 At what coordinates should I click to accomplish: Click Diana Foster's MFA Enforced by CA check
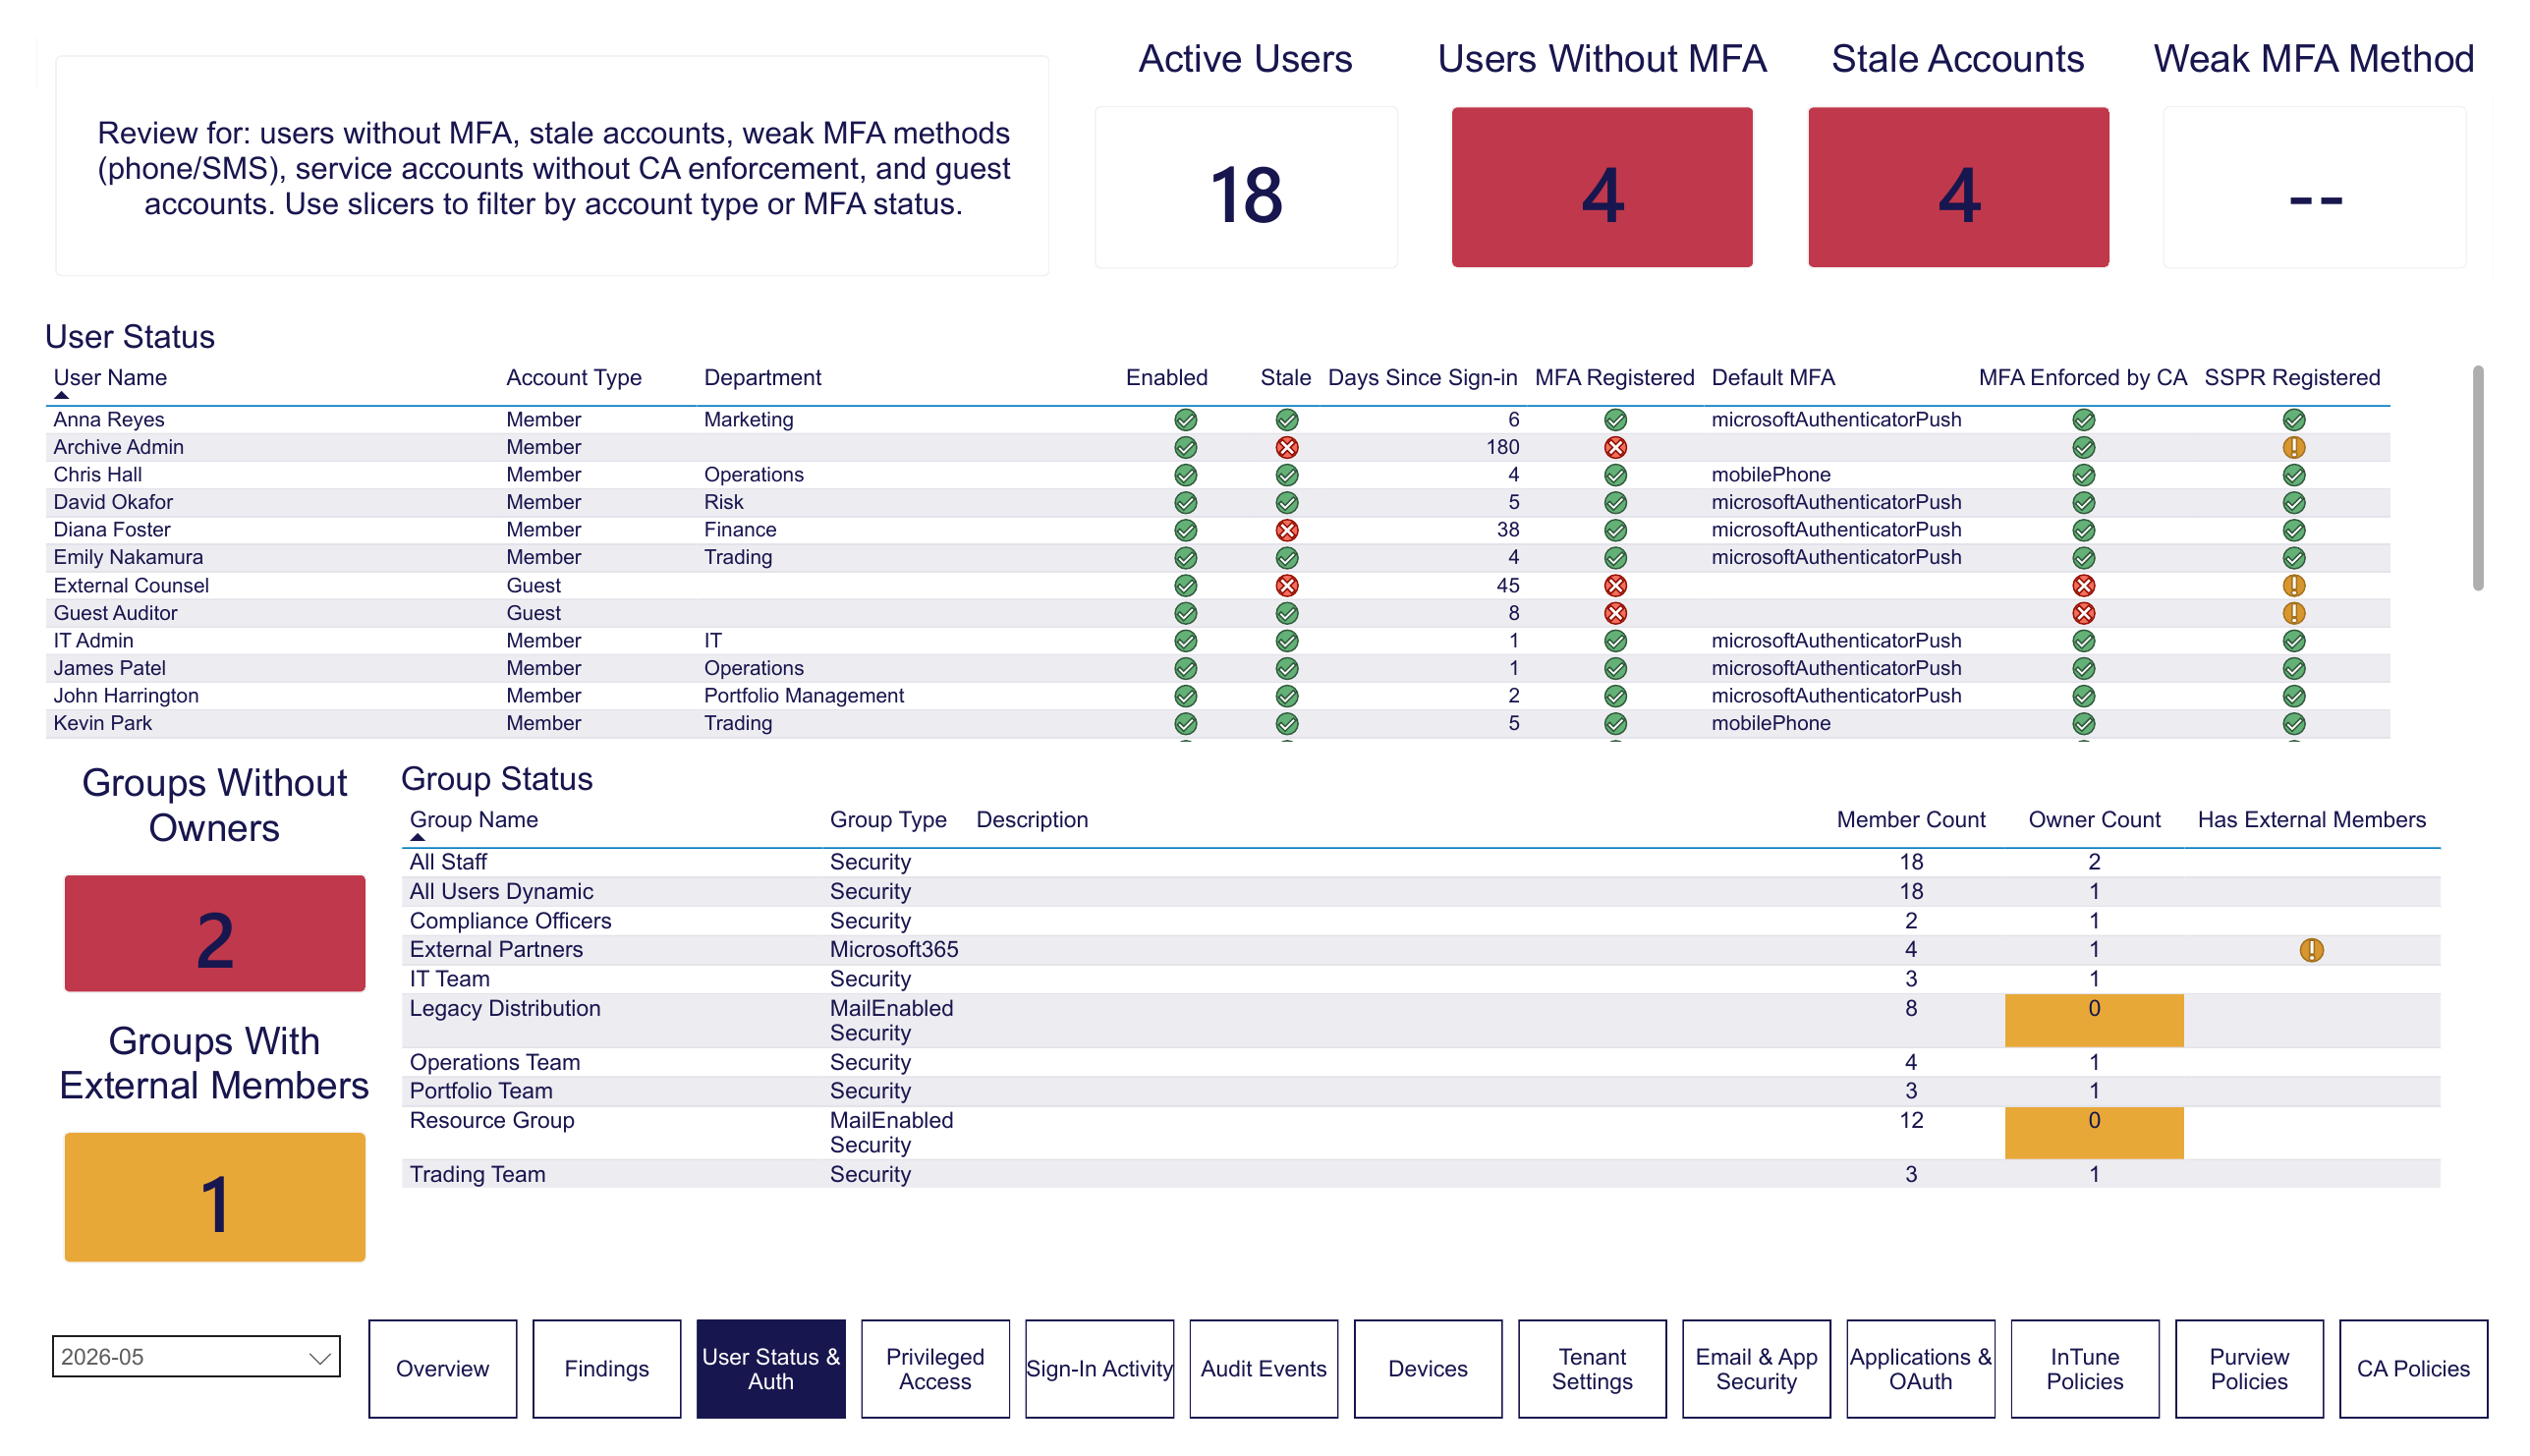tap(2082, 530)
